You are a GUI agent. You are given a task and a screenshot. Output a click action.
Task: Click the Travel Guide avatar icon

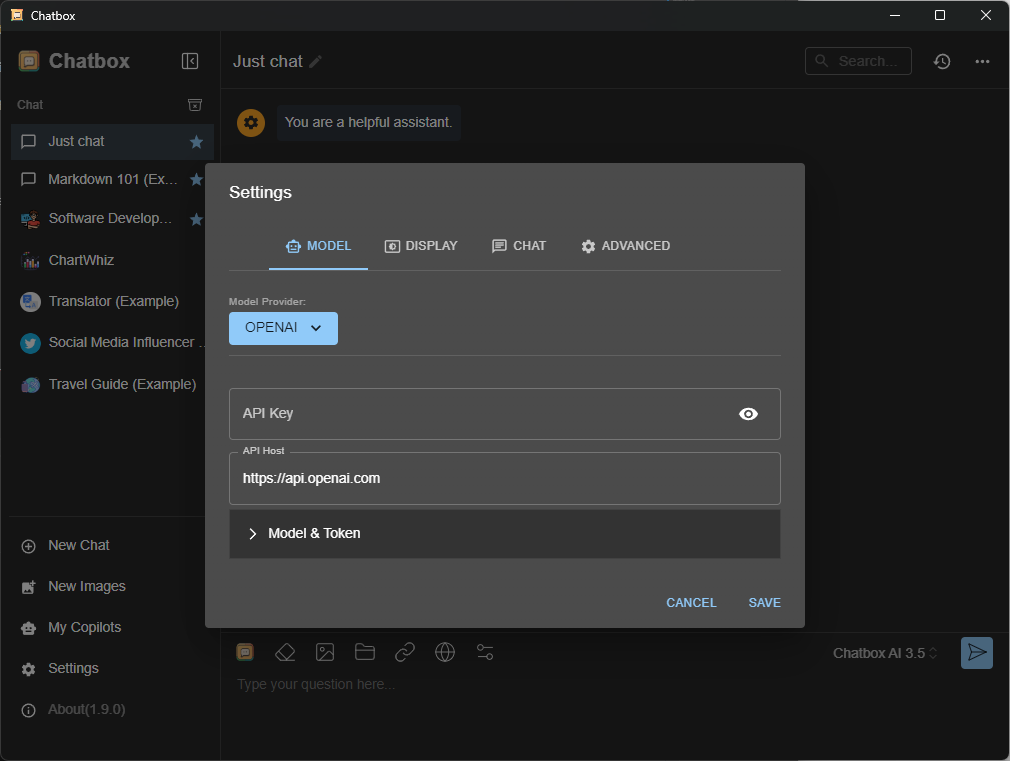coord(30,385)
